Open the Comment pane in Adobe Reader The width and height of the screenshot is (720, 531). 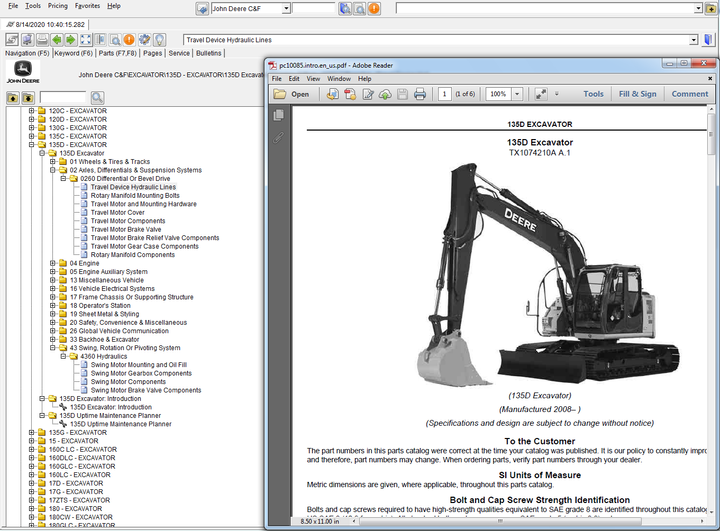coord(690,94)
